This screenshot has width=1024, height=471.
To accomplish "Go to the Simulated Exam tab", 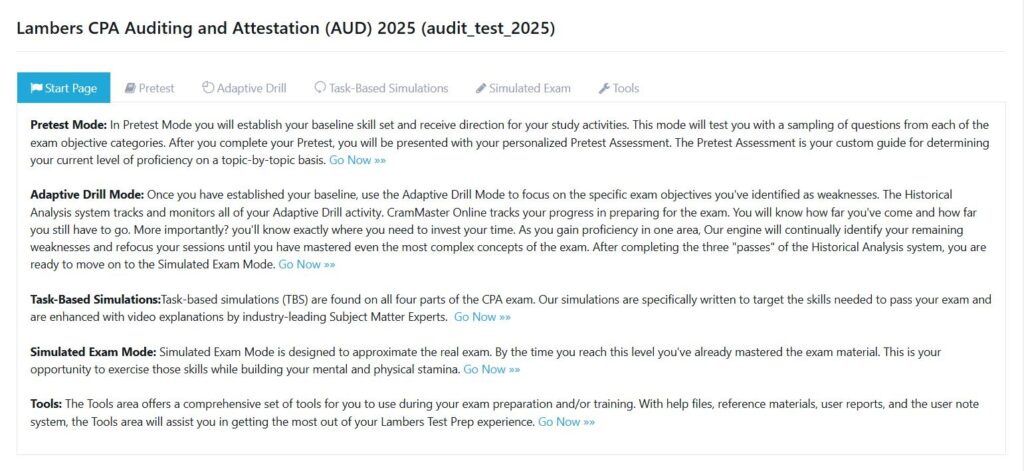I will (x=529, y=88).
